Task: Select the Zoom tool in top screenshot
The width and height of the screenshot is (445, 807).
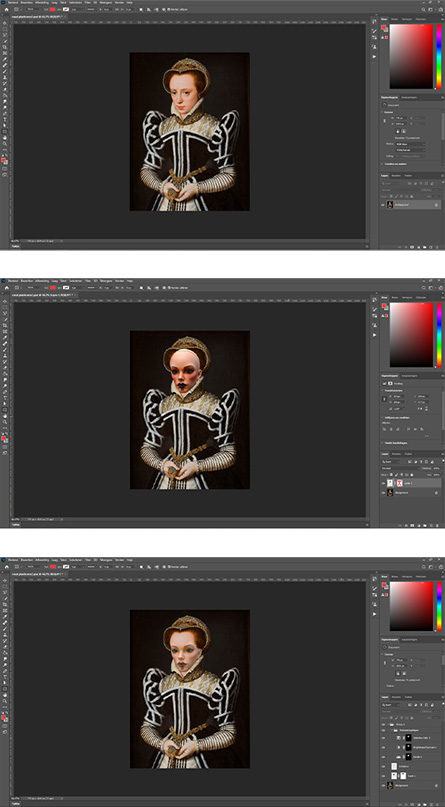Action: click(x=5, y=143)
